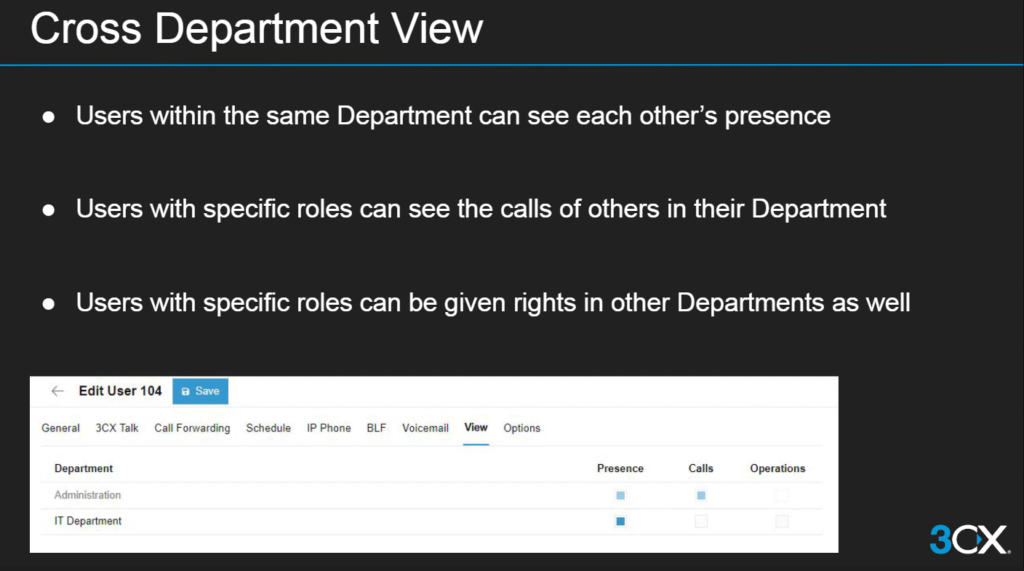Open the Voicemail tab
The image size is (1024, 571).
pos(425,428)
